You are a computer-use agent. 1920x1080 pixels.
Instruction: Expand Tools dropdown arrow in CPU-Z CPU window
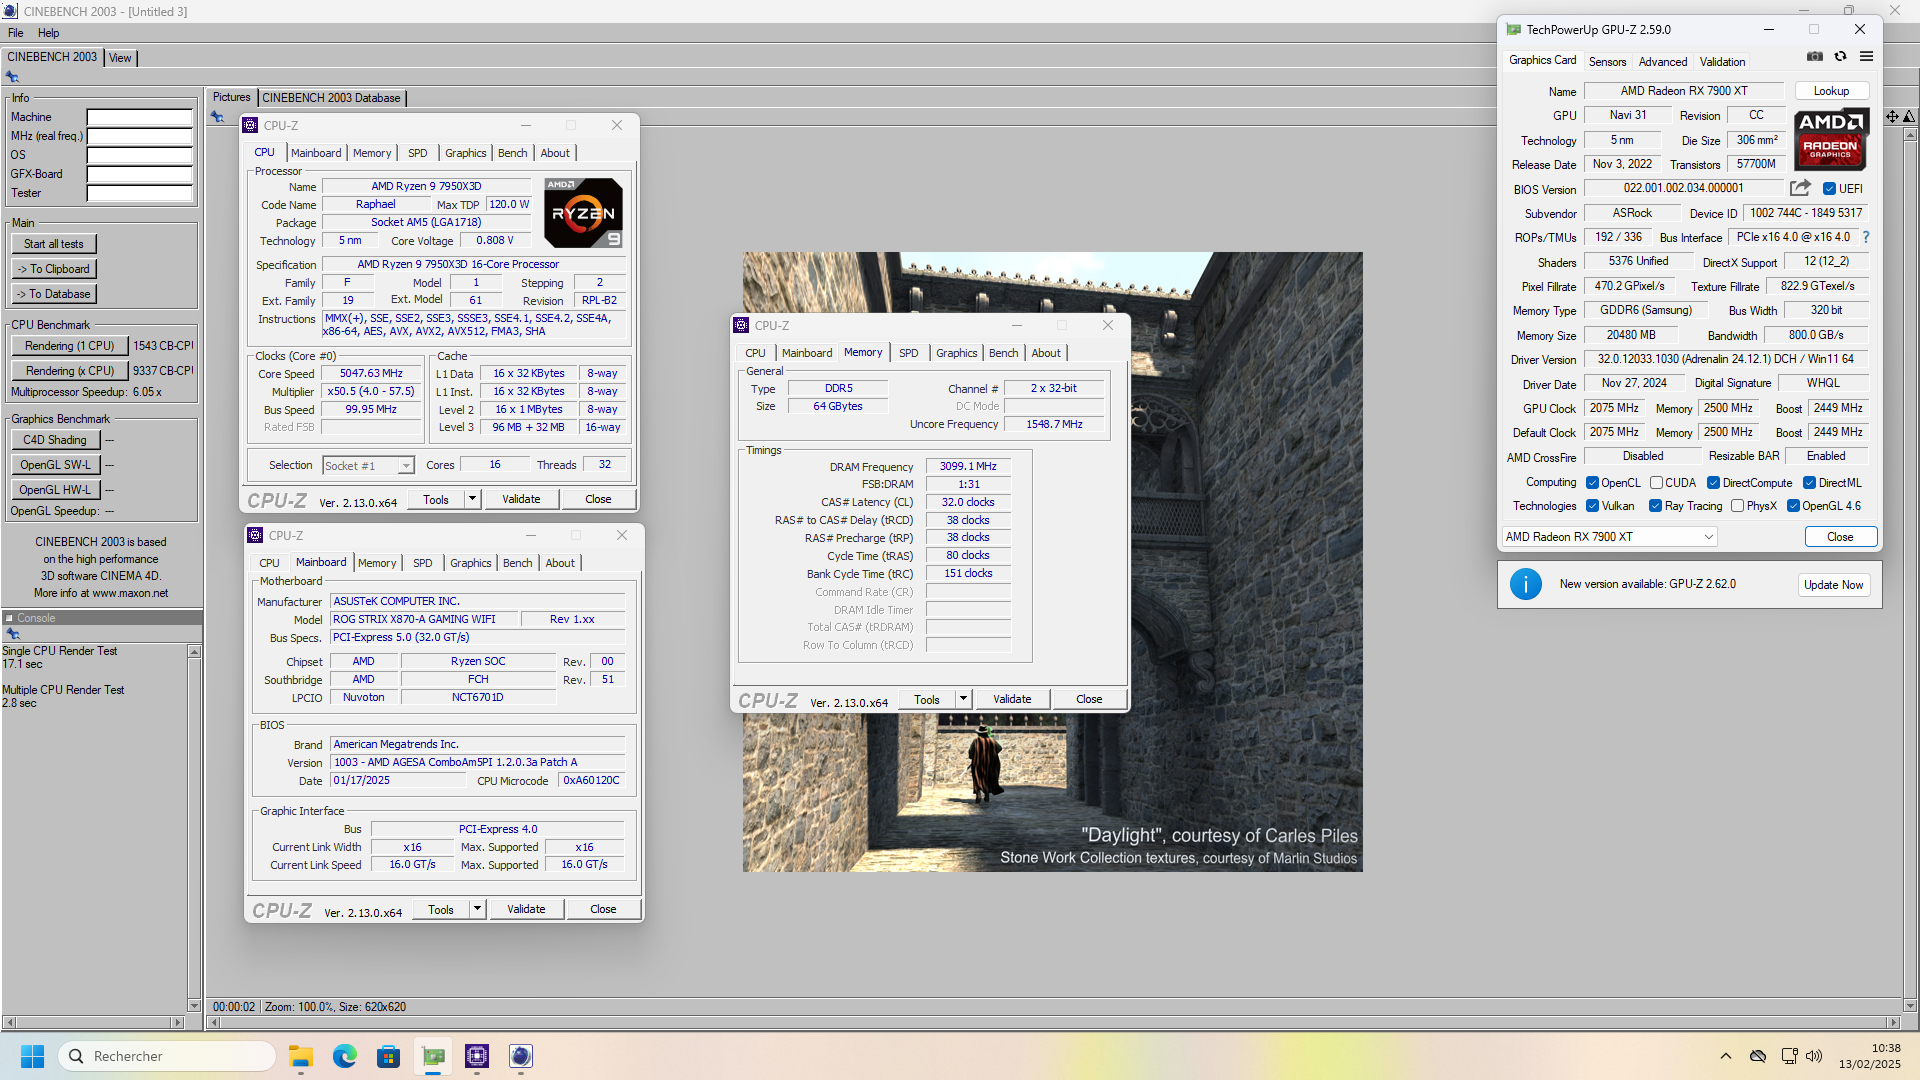472,499
